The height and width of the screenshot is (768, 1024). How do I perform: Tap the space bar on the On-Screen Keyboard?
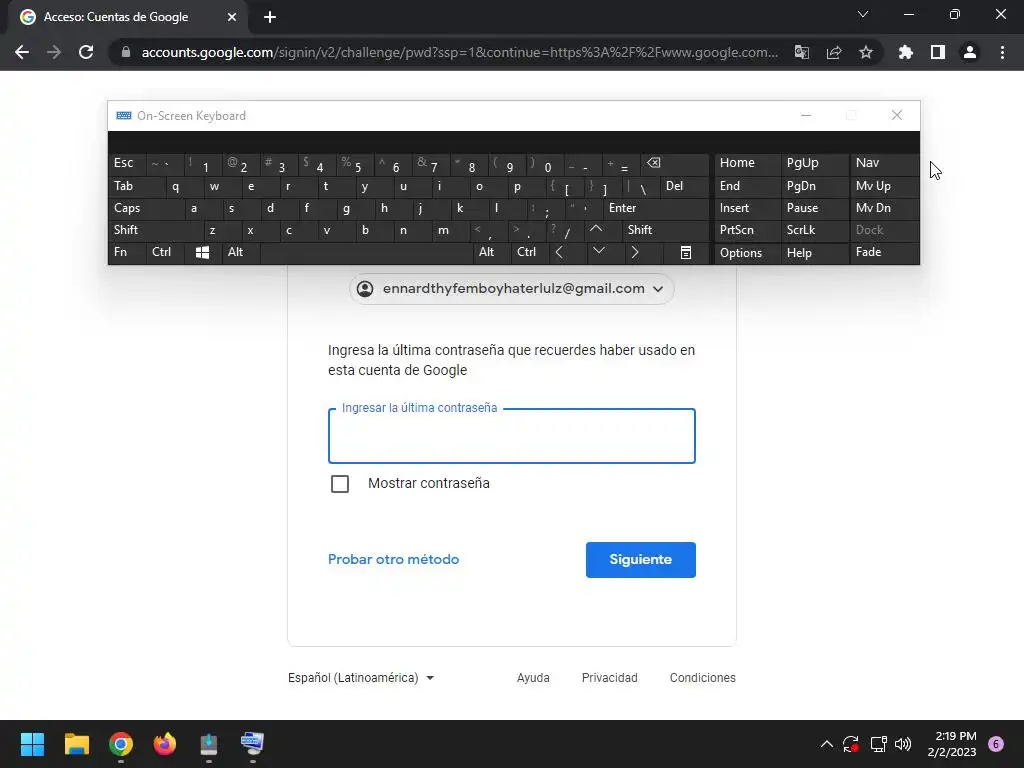(366, 253)
